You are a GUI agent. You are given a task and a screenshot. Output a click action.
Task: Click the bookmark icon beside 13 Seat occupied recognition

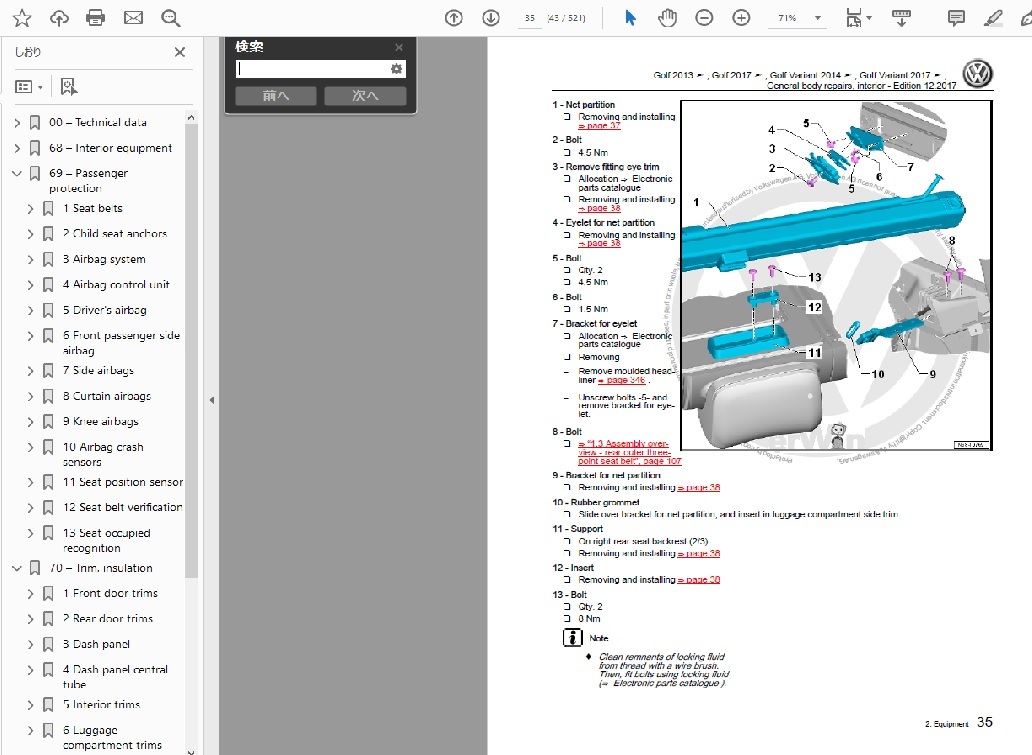(48, 533)
